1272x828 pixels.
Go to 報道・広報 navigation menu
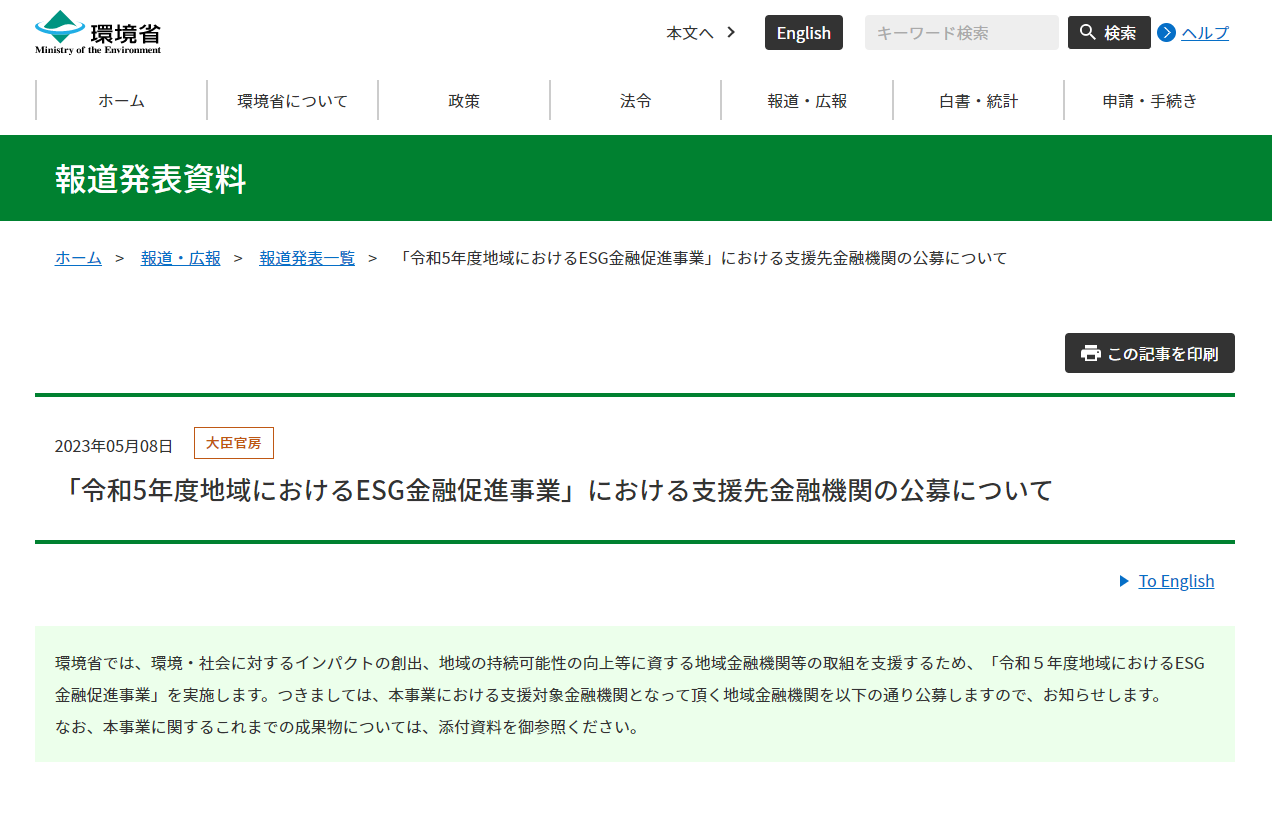coord(807,100)
